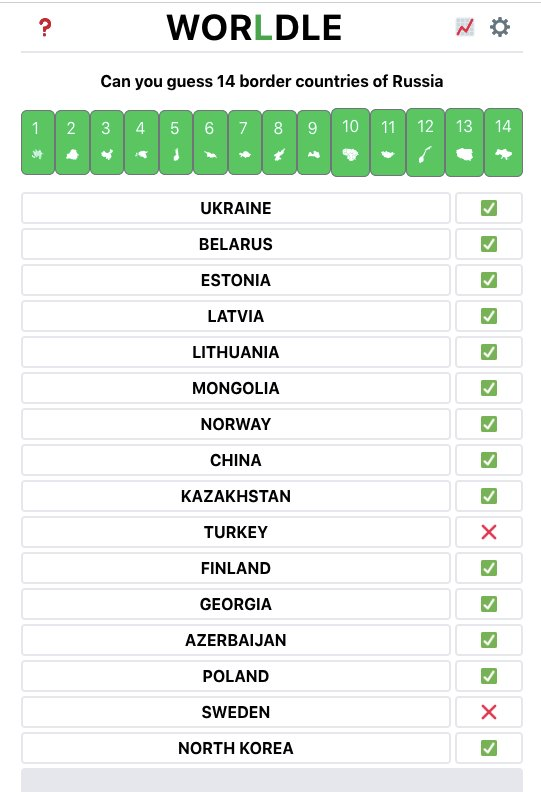Select country silhouette tile number 3
The height and width of the screenshot is (792, 541).
pos(107,142)
